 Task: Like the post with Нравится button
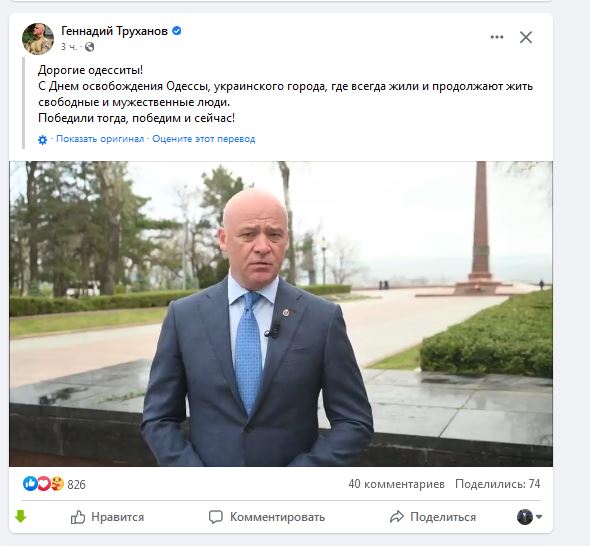pyautogui.click(x=107, y=517)
